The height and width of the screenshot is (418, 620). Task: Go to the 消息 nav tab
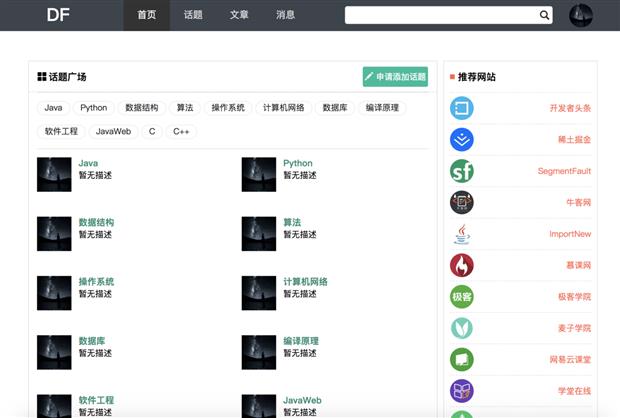(285, 15)
